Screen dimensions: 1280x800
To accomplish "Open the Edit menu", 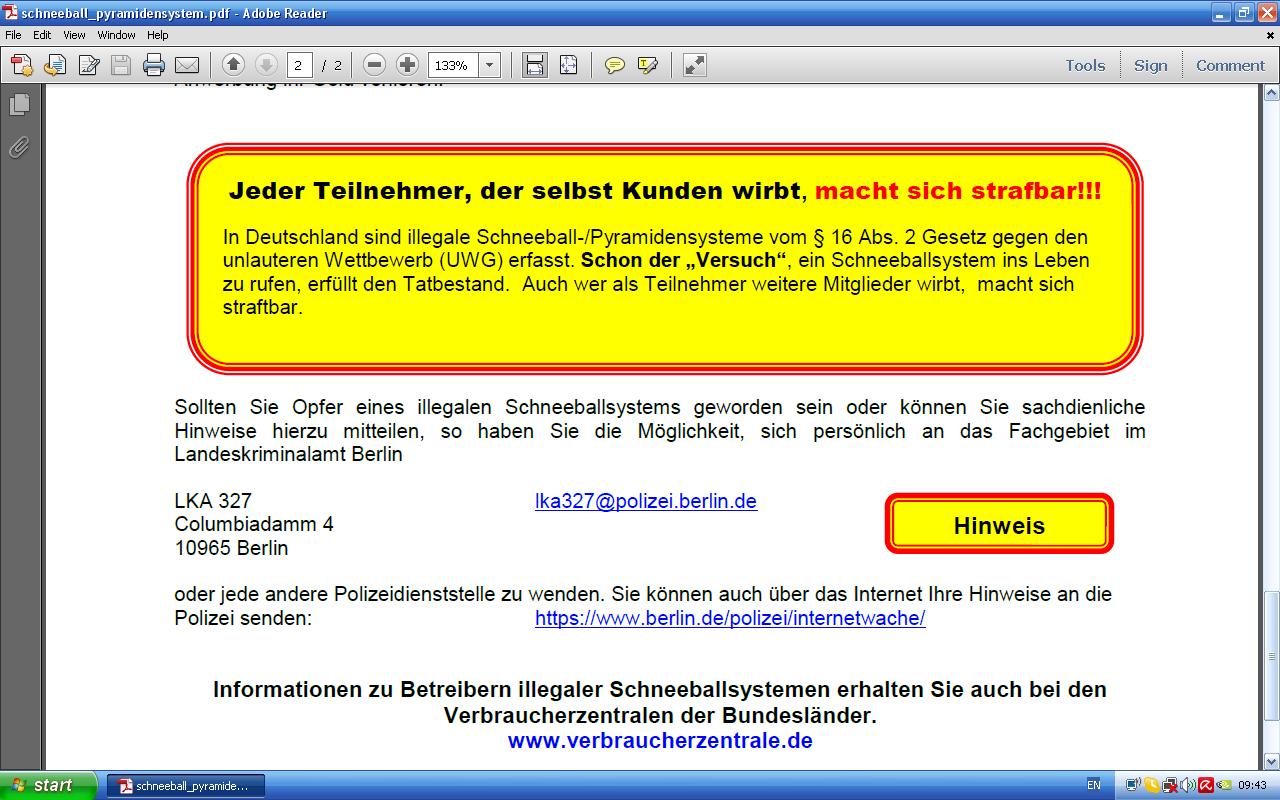I will pyautogui.click(x=42, y=35).
